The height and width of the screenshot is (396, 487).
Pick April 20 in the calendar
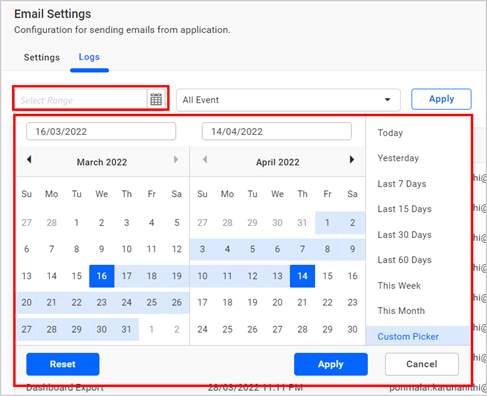(277, 302)
